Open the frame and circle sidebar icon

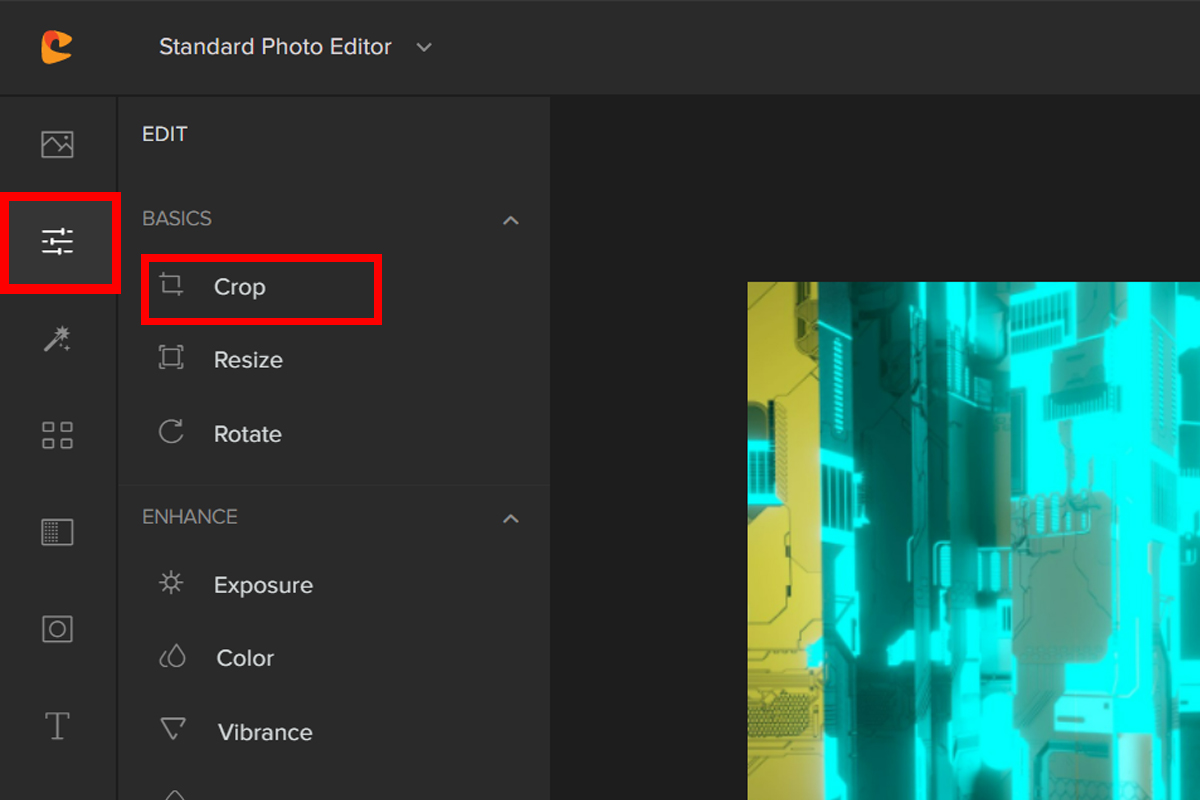tap(57, 629)
